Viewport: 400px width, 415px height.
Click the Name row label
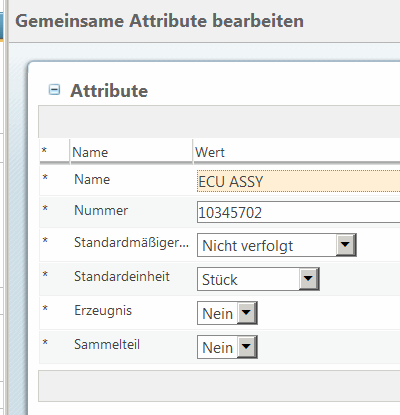(92, 180)
